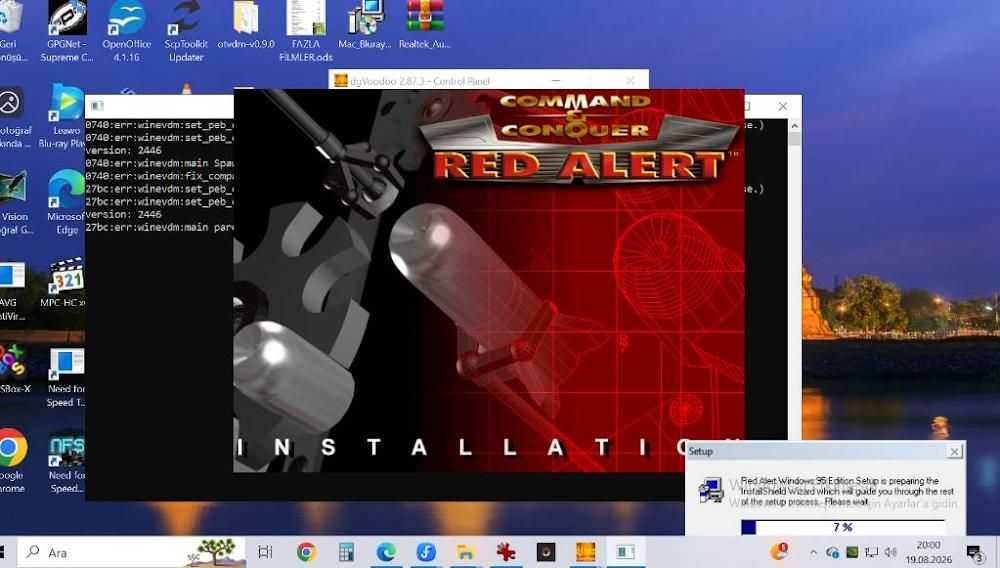Click the console line '0740:err:winevdm:fix_compa'
This screenshot has height=568, width=1000.
(159, 176)
